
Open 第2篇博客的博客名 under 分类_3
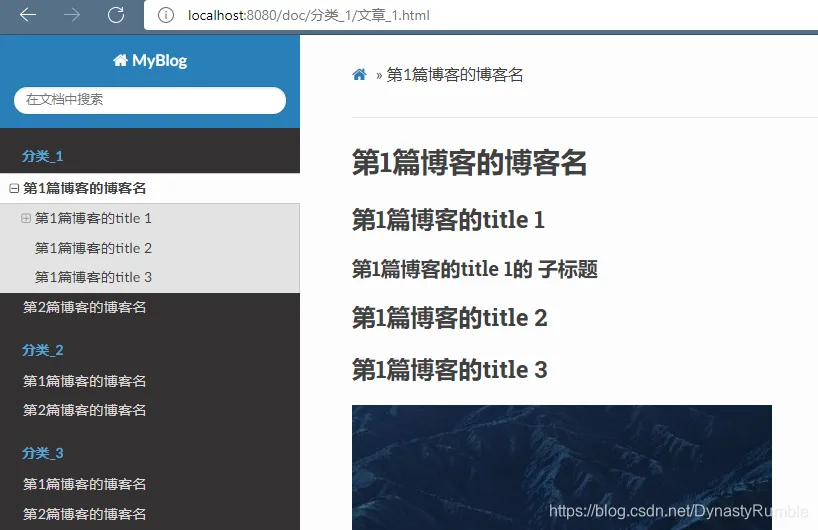click(85, 514)
